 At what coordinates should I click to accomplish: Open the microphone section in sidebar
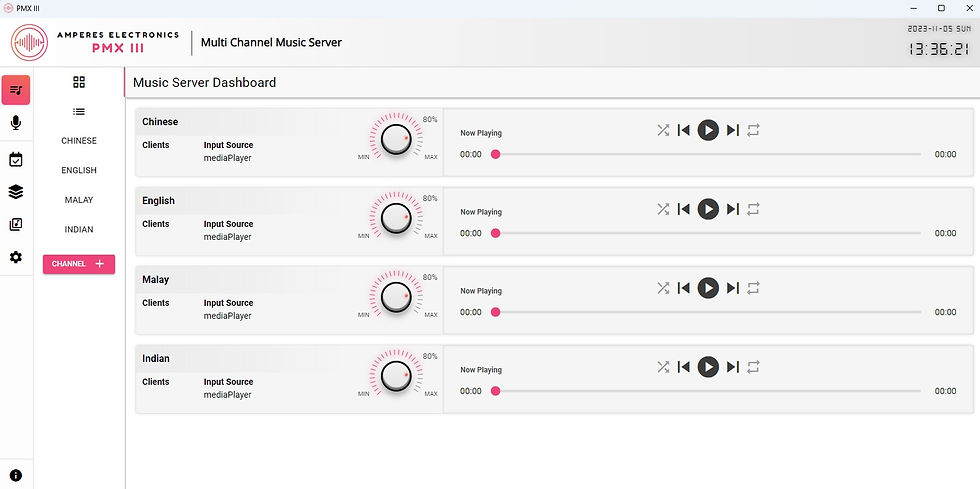coord(16,123)
